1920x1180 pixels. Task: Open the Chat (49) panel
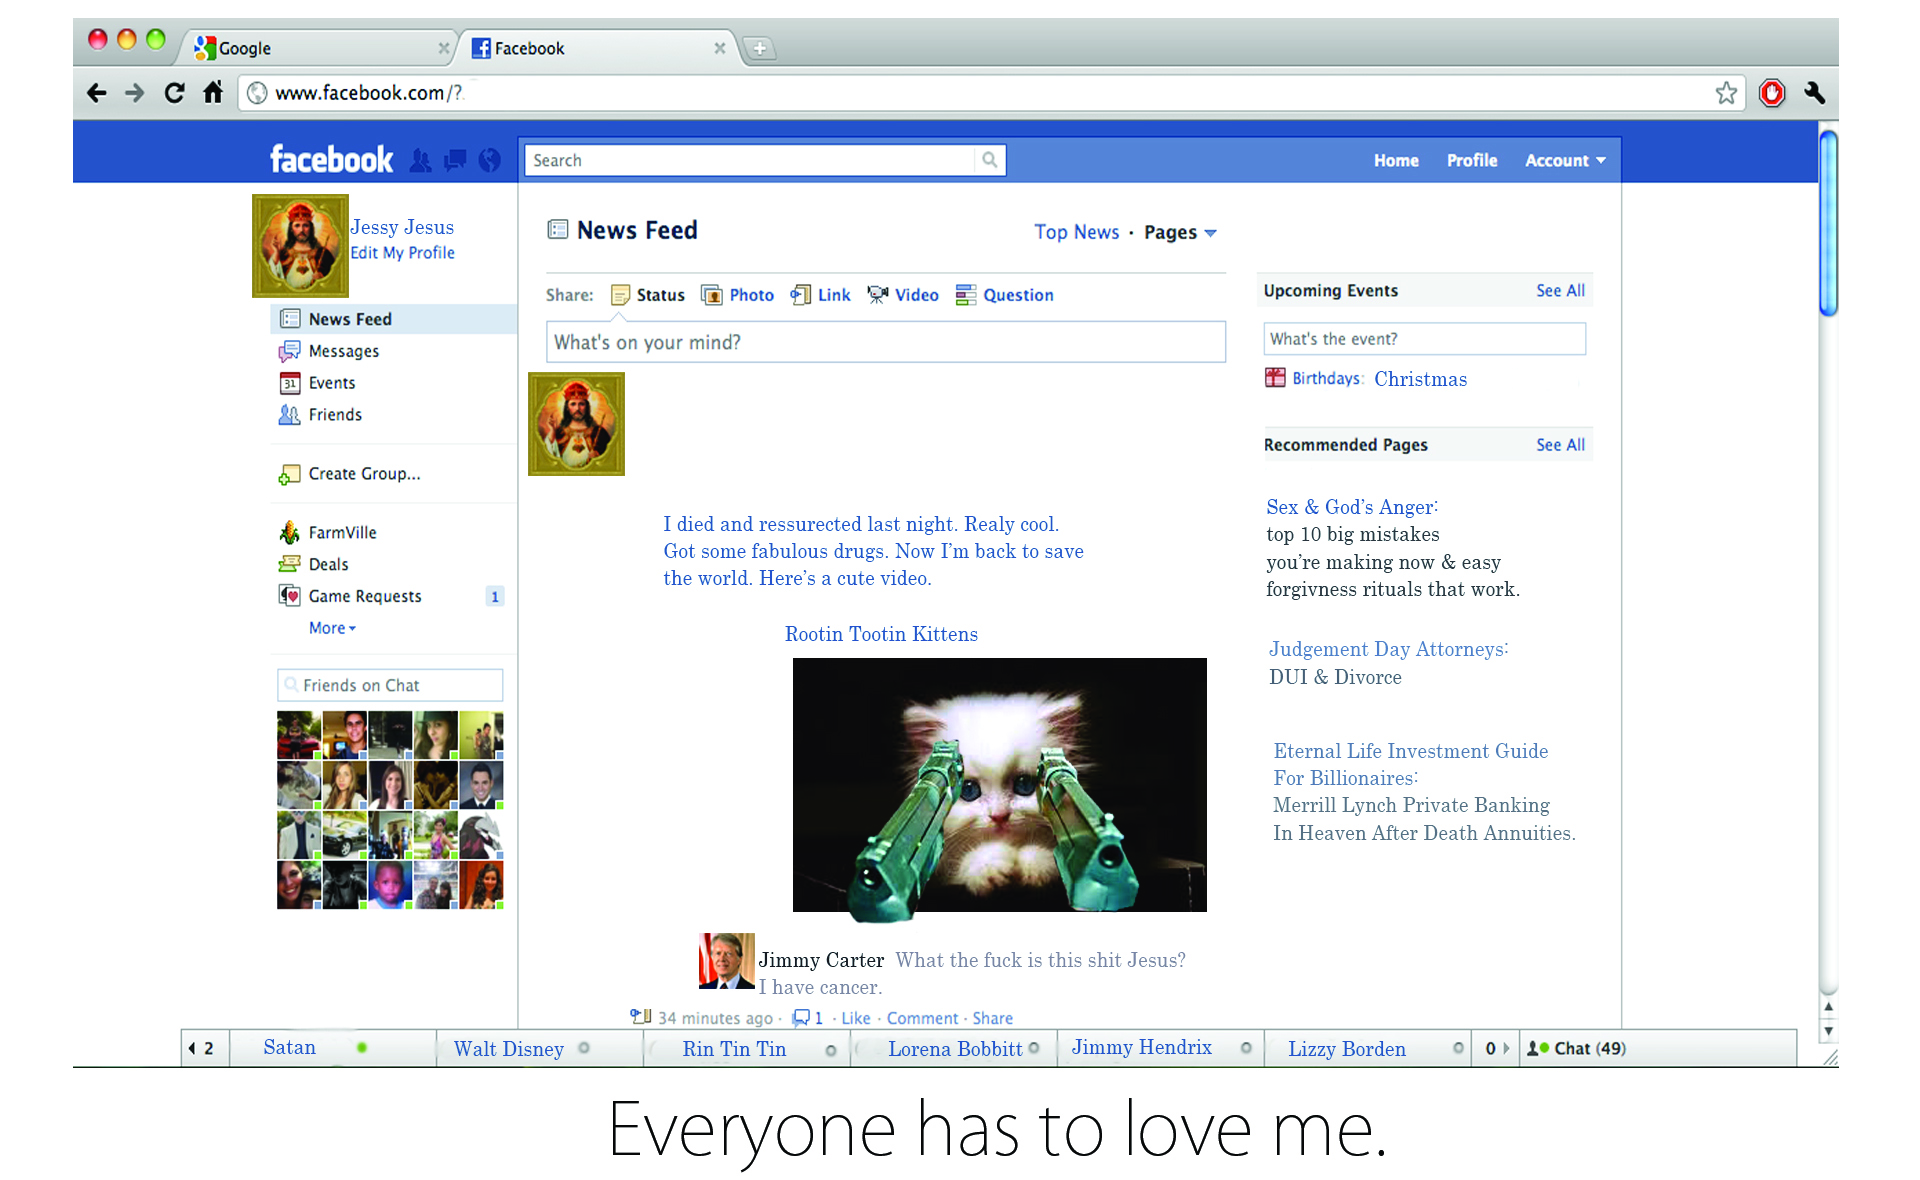coord(1657,1048)
